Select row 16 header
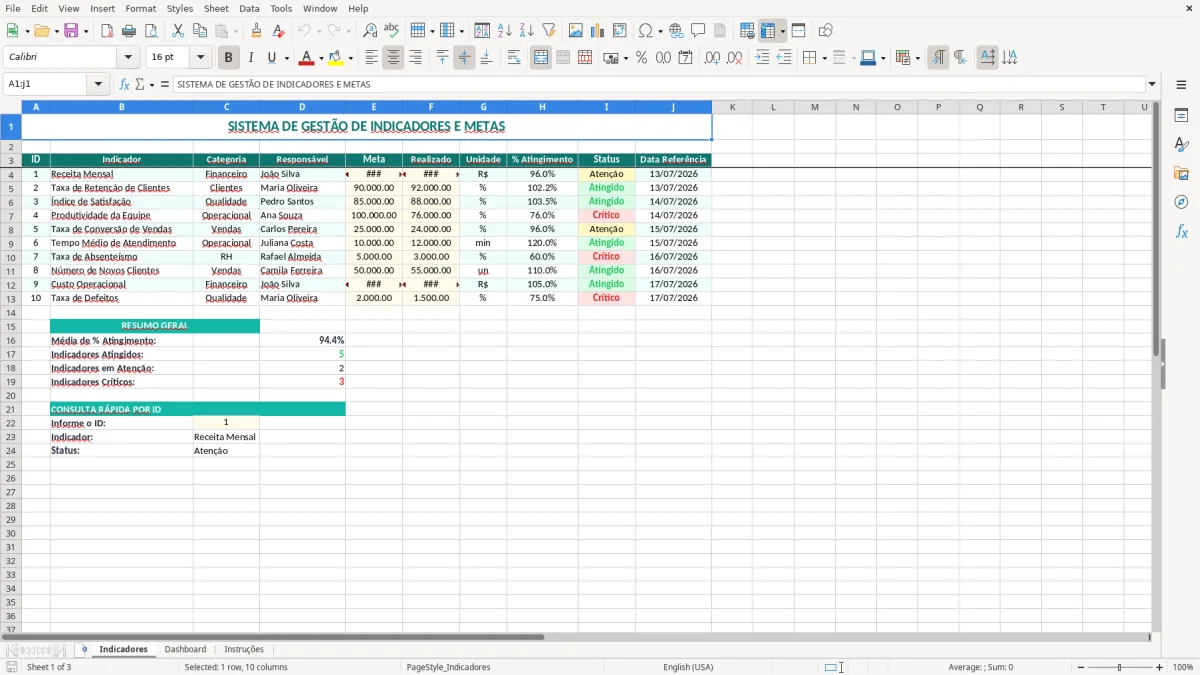The width and height of the screenshot is (1200, 675). 10,340
